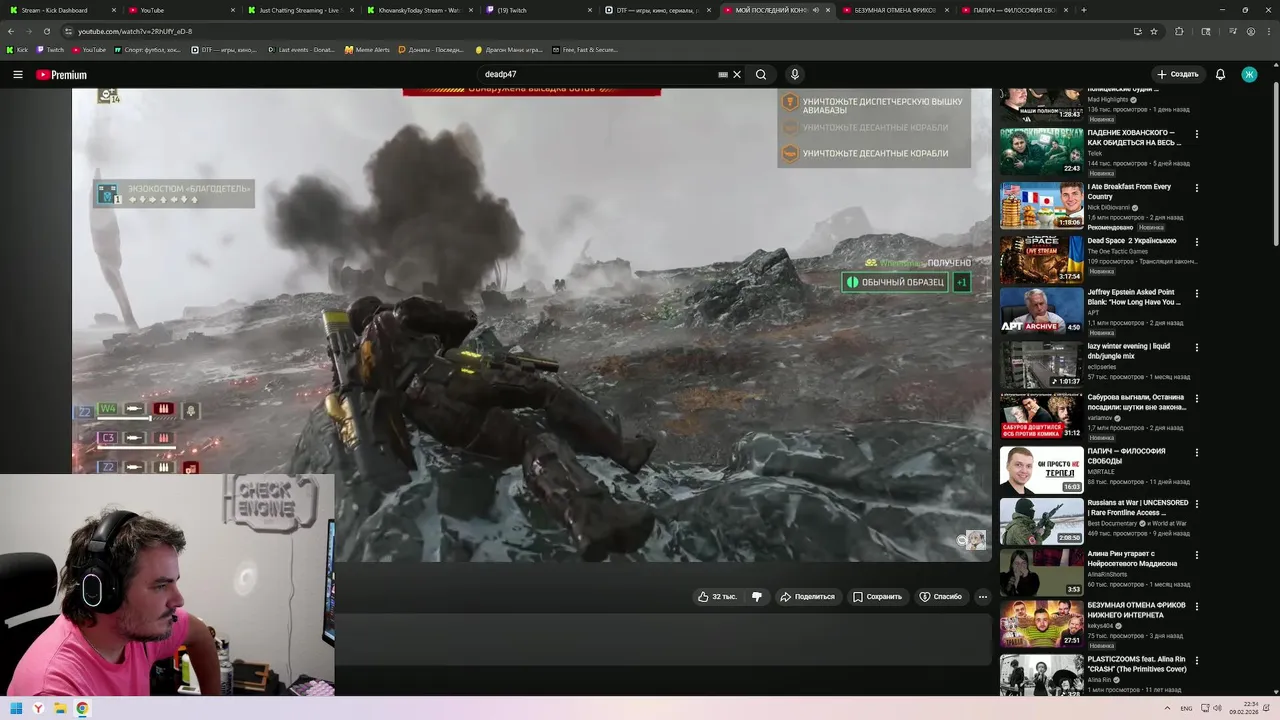Open Meme Alerts bookmark

[367, 49]
